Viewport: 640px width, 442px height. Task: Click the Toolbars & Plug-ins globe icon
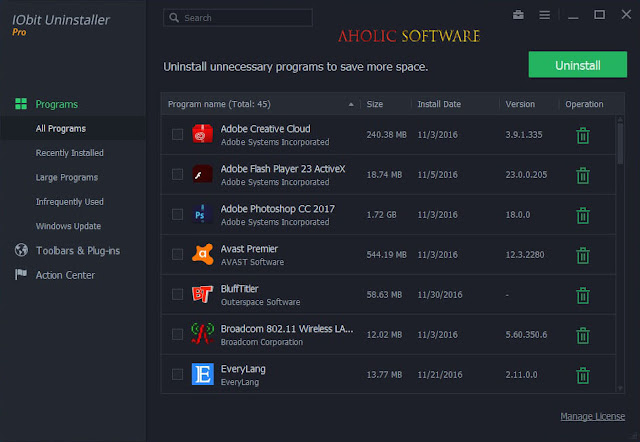click(21, 250)
